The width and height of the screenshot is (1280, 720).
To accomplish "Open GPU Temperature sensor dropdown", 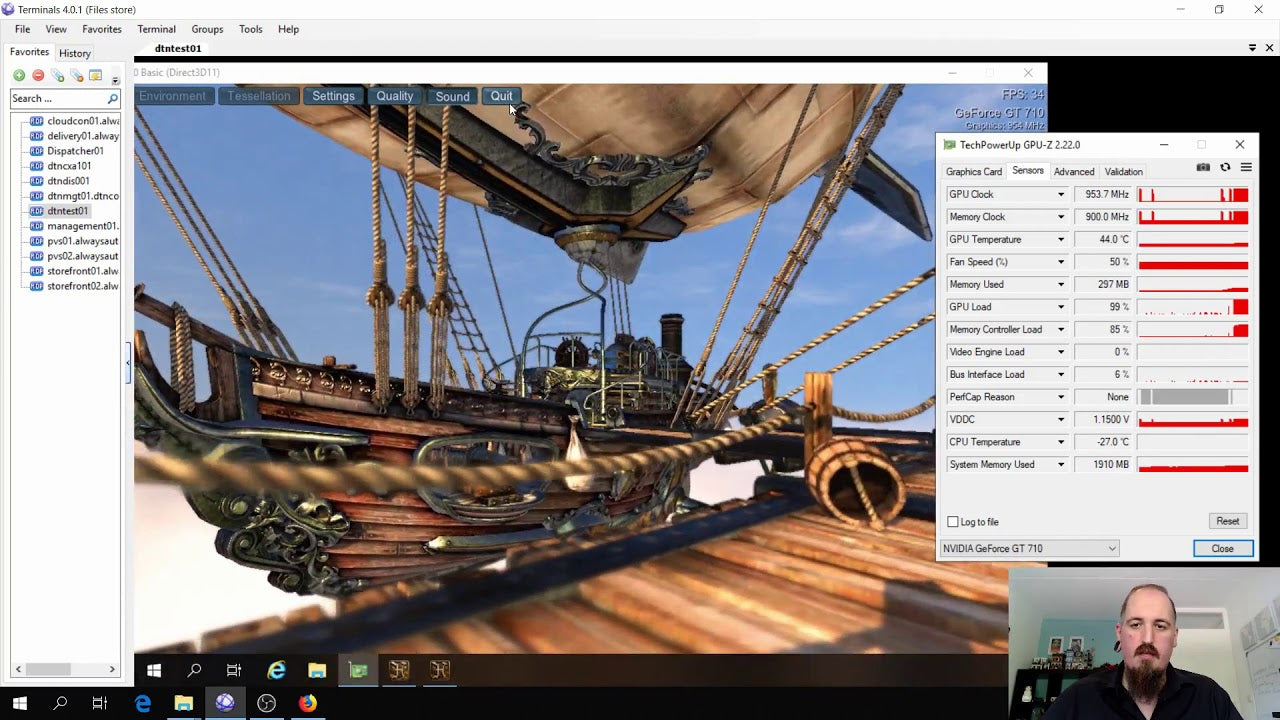I will [1061, 239].
